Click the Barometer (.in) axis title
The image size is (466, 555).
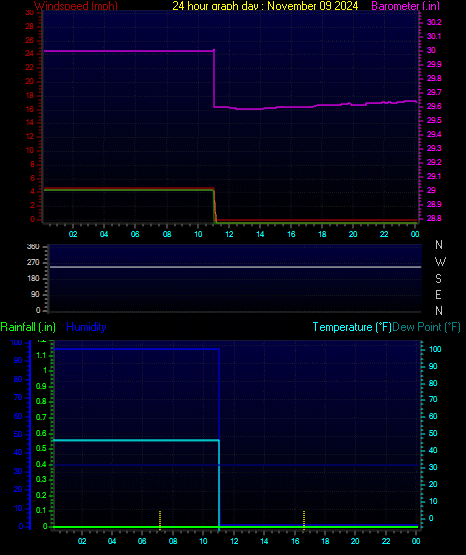click(x=405, y=6)
